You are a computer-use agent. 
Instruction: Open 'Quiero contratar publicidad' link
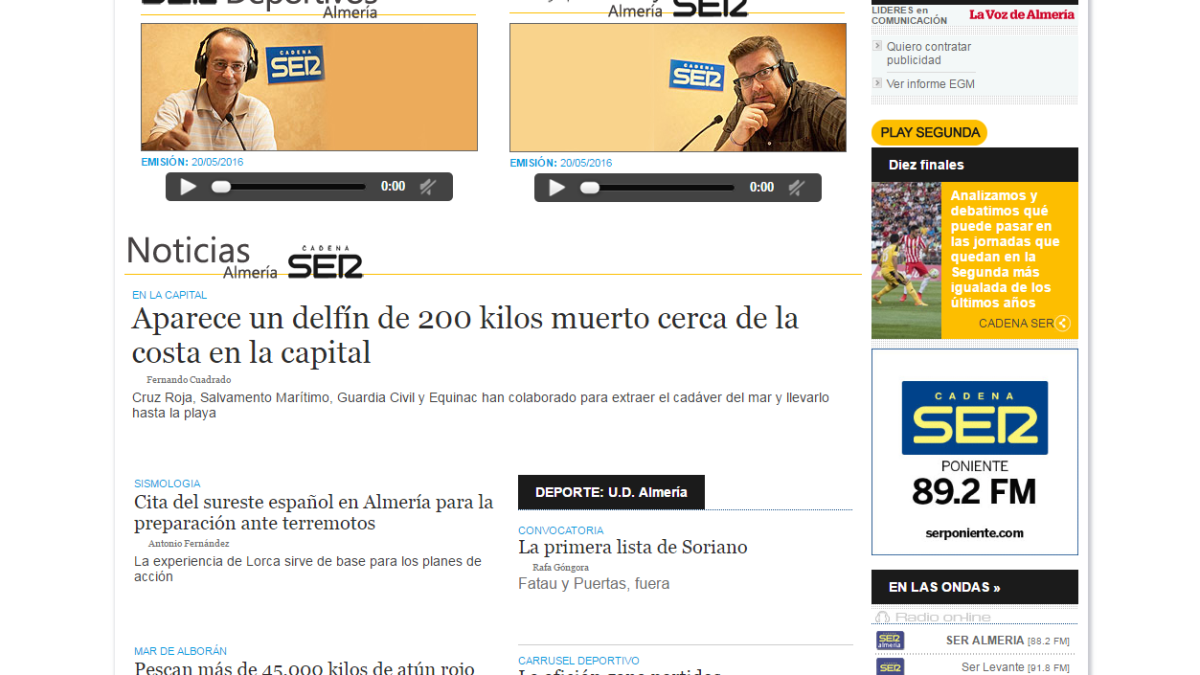928,53
